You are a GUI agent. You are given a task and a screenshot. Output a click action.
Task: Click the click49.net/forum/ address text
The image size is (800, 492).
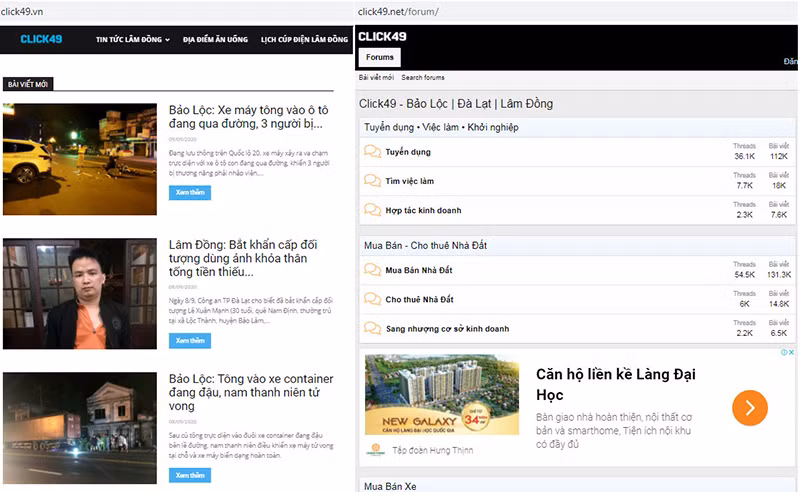point(398,11)
